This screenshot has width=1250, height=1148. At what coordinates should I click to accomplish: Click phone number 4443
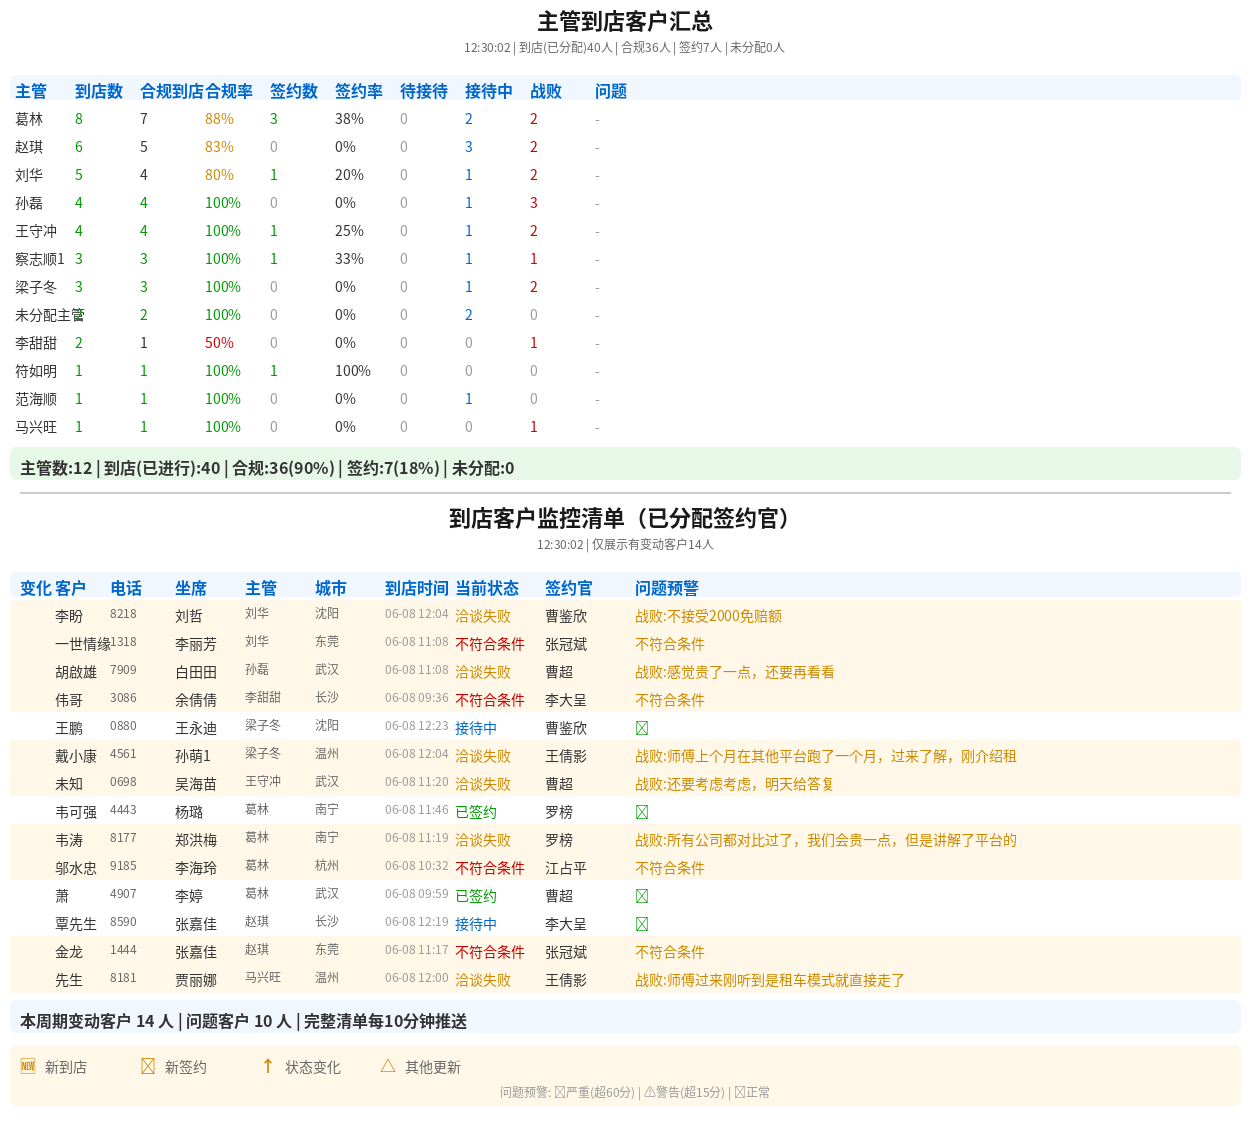[x=123, y=810]
